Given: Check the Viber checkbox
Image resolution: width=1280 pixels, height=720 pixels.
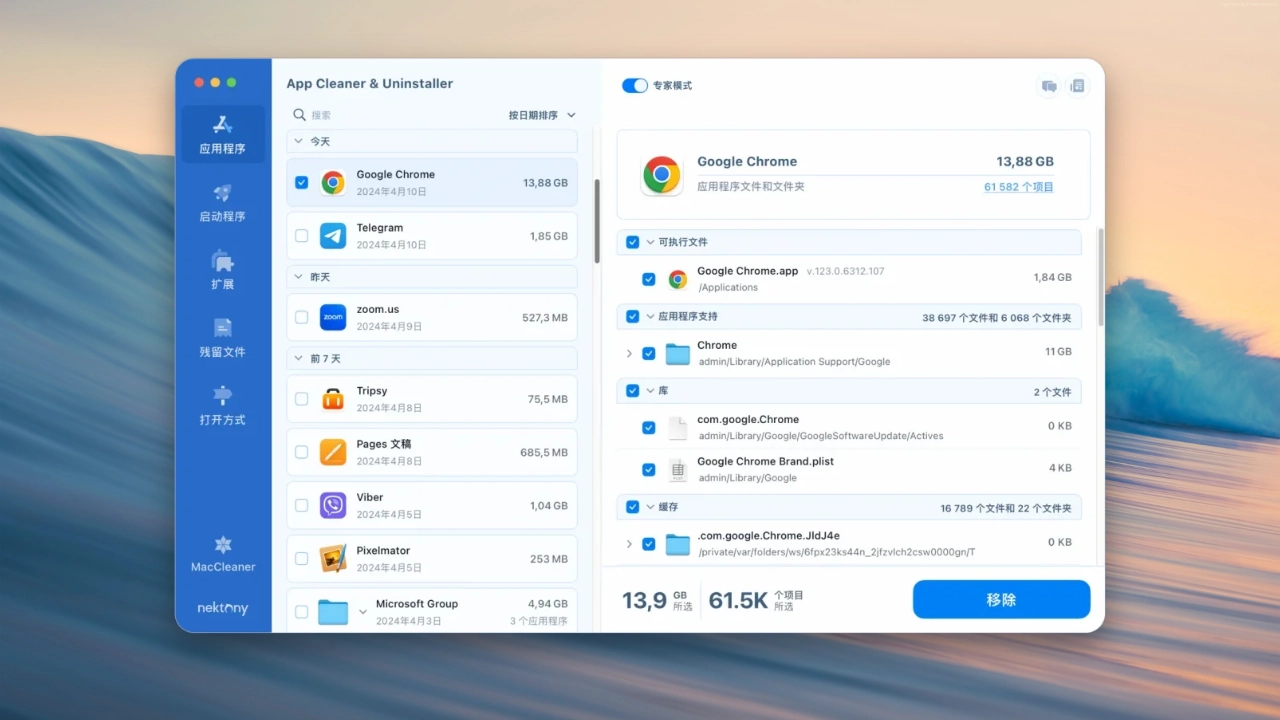Looking at the screenshot, I should [302, 505].
